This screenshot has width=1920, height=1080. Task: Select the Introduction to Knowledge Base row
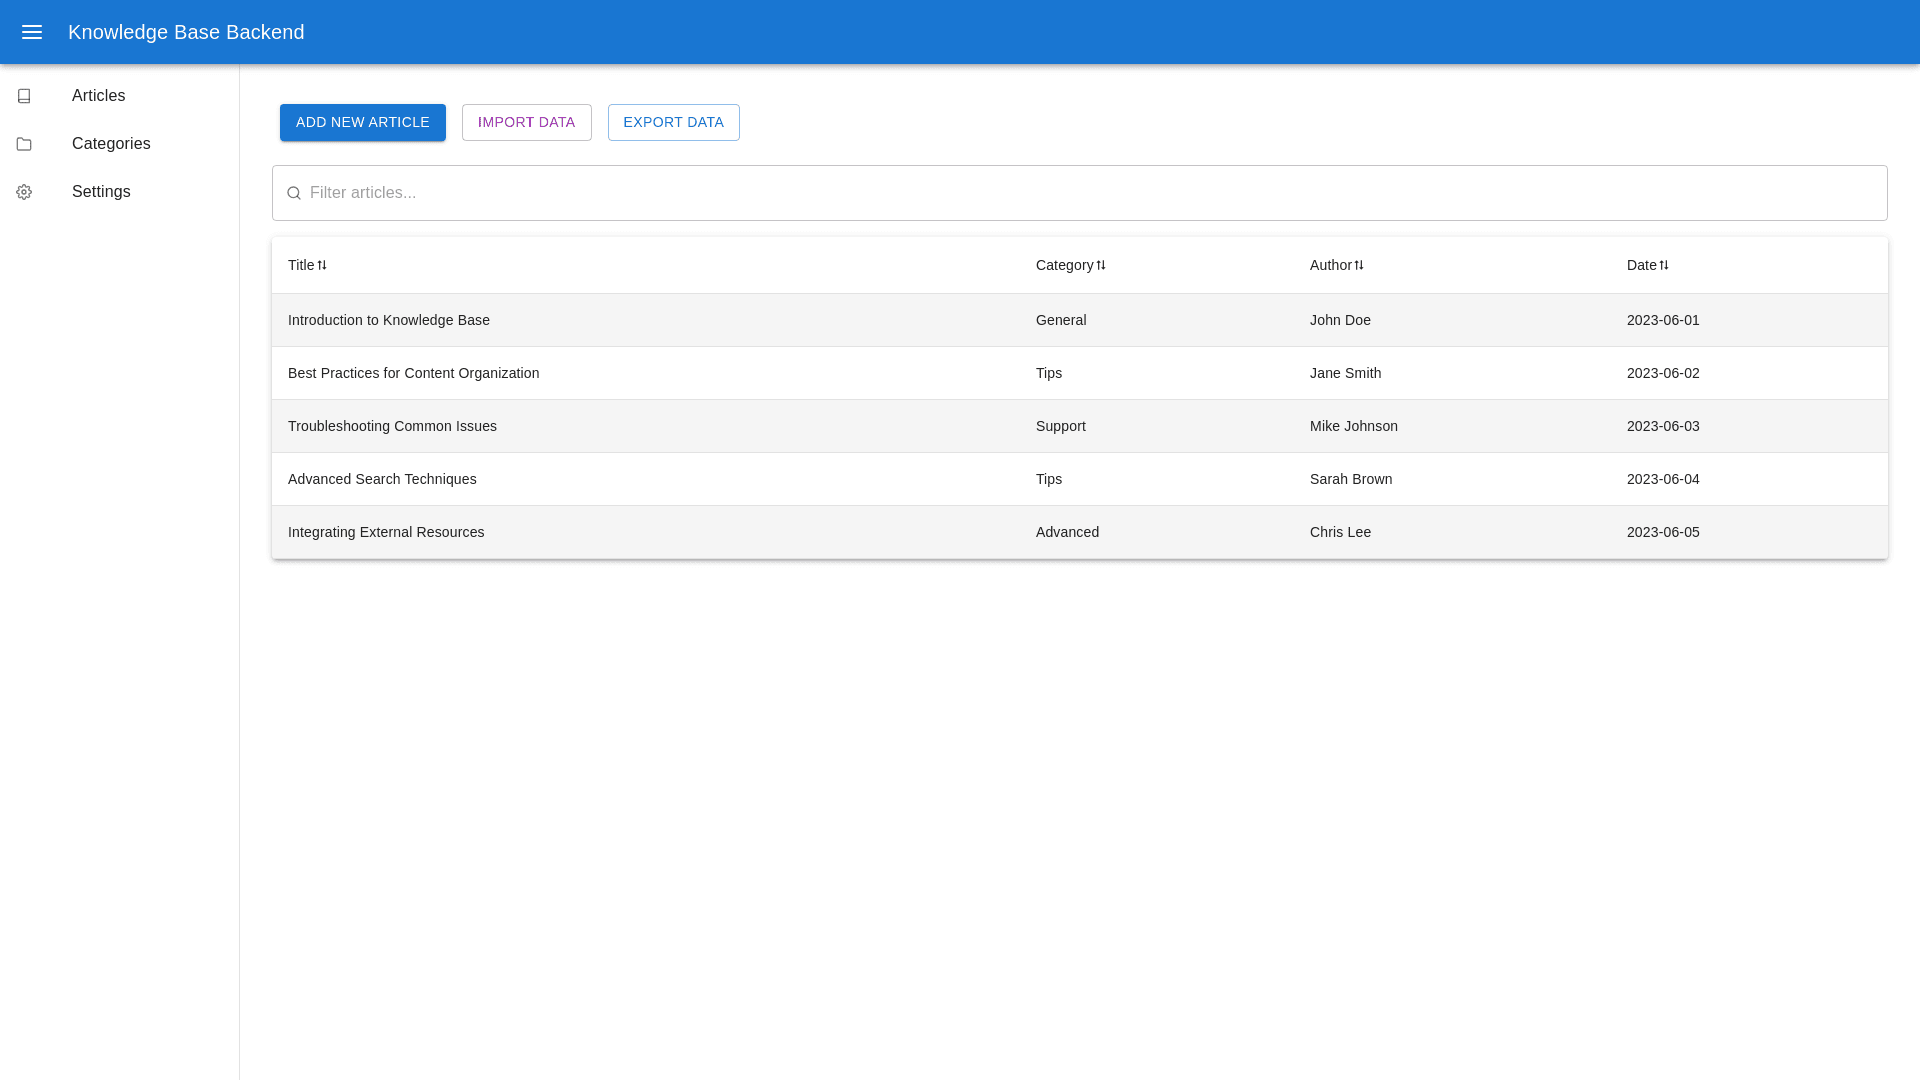click(x=389, y=320)
